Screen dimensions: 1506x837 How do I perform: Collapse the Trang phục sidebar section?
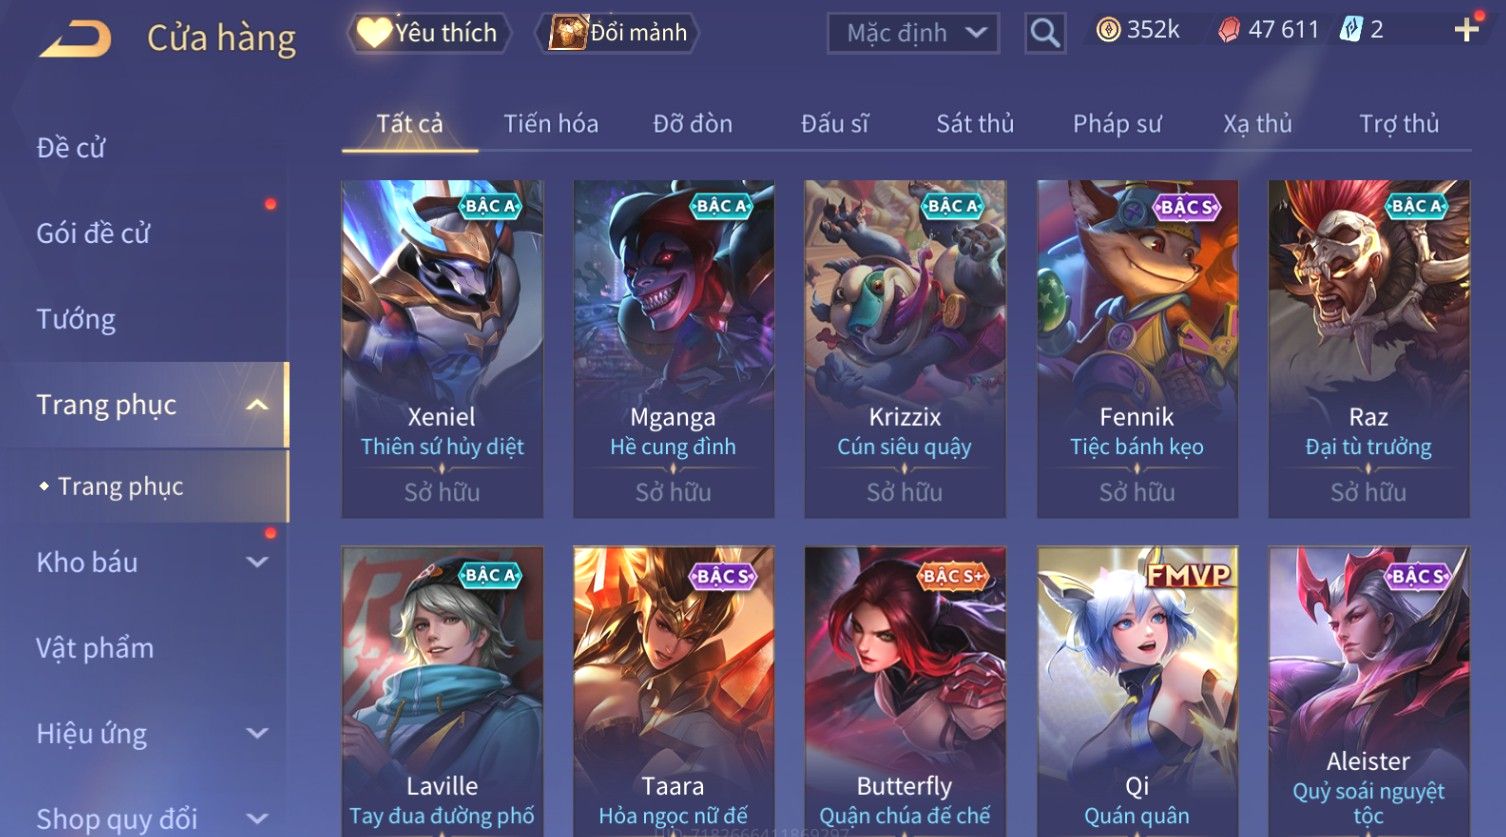[x=257, y=405]
